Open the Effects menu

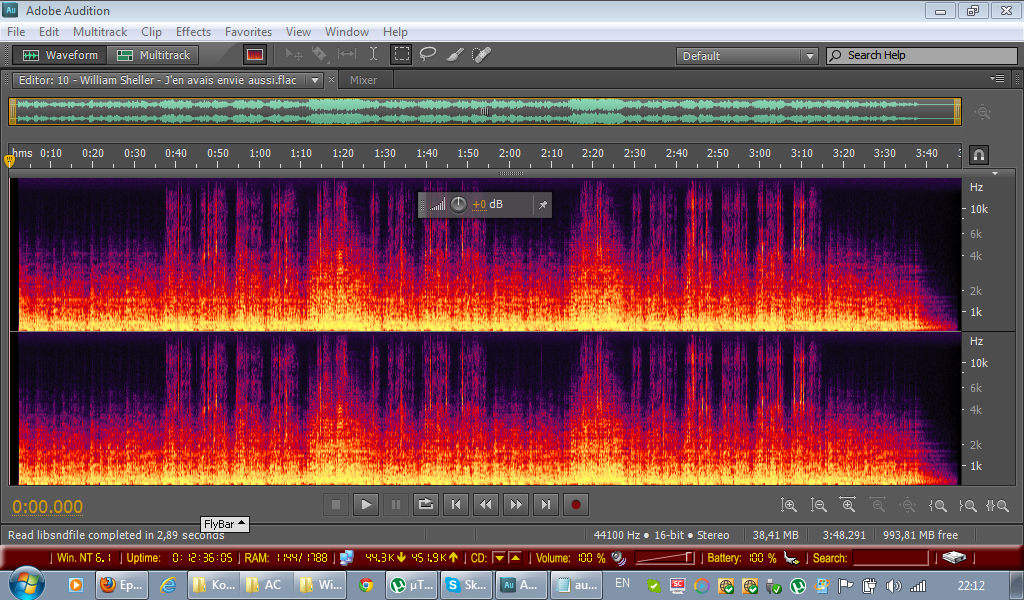193,32
